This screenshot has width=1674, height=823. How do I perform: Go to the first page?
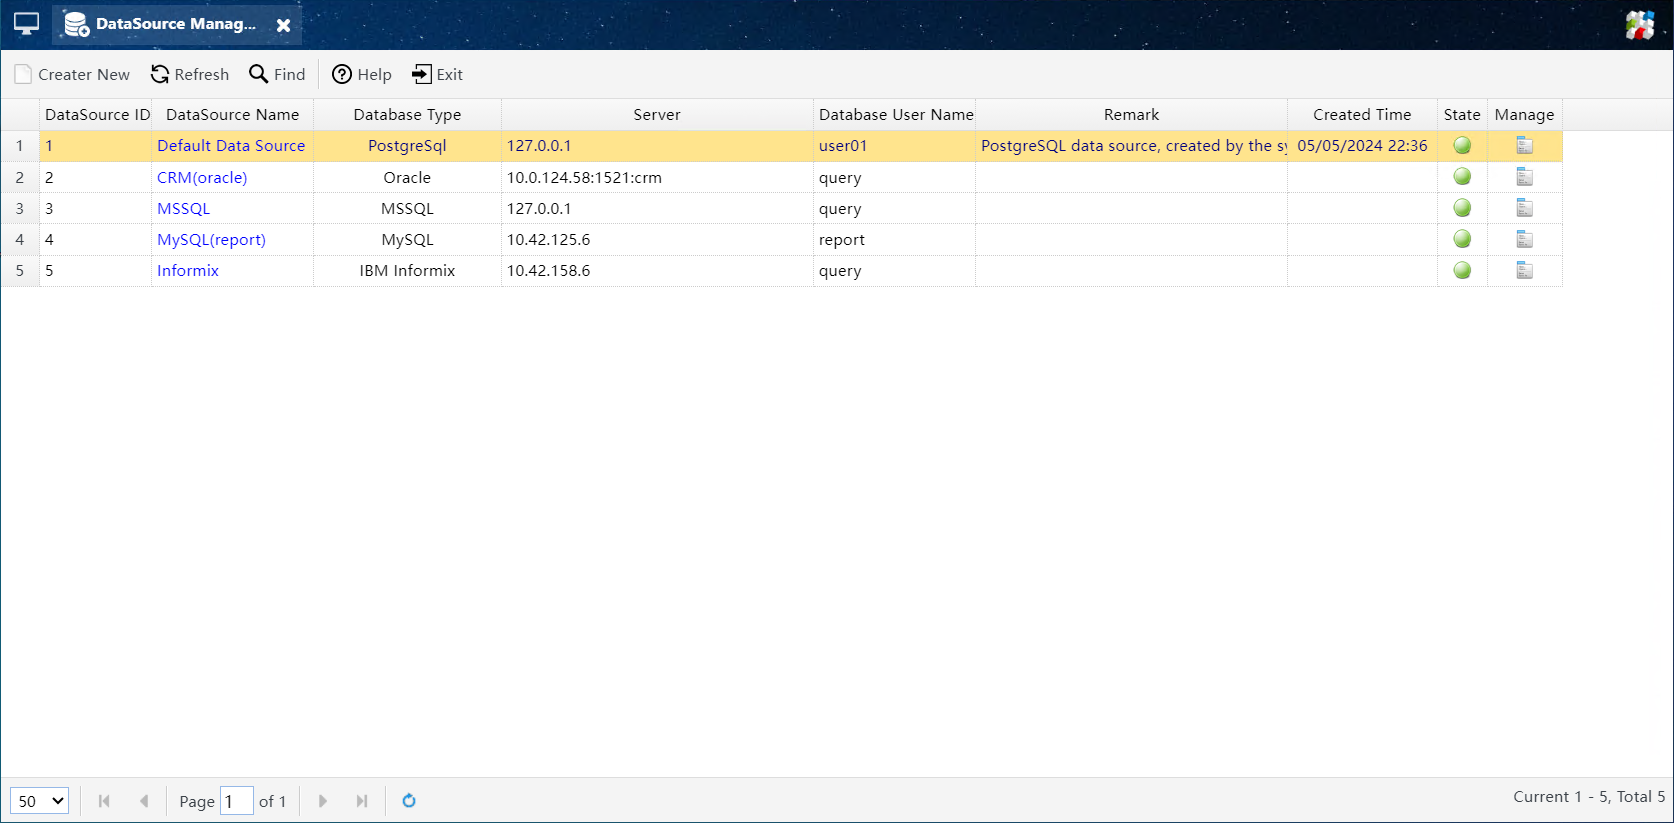[x=104, y=801]
